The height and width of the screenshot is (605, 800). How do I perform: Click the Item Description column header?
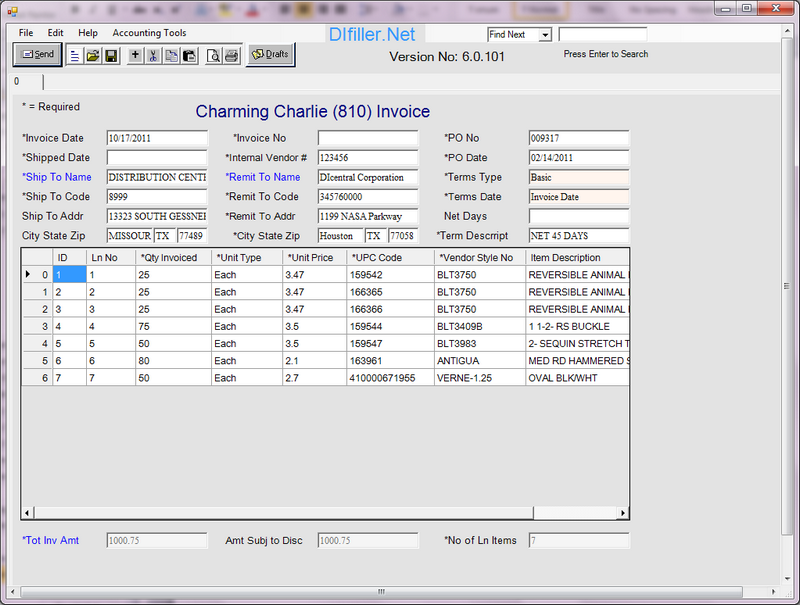coord(577,258)
